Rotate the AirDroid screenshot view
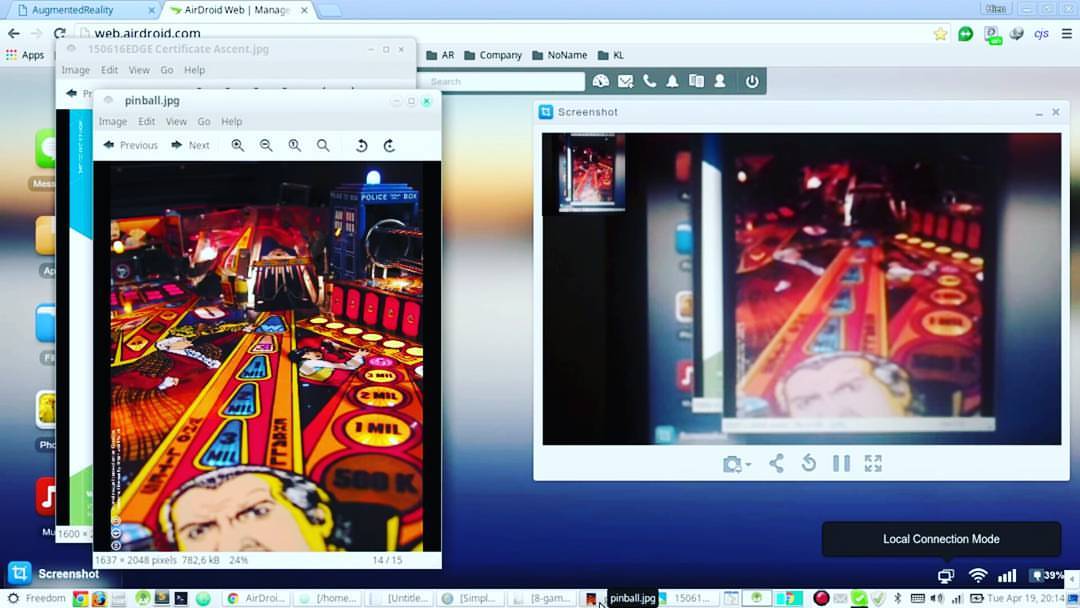The height and width of the screenshot is (608, 1080). pyautogui.click(x=809, y=463)
